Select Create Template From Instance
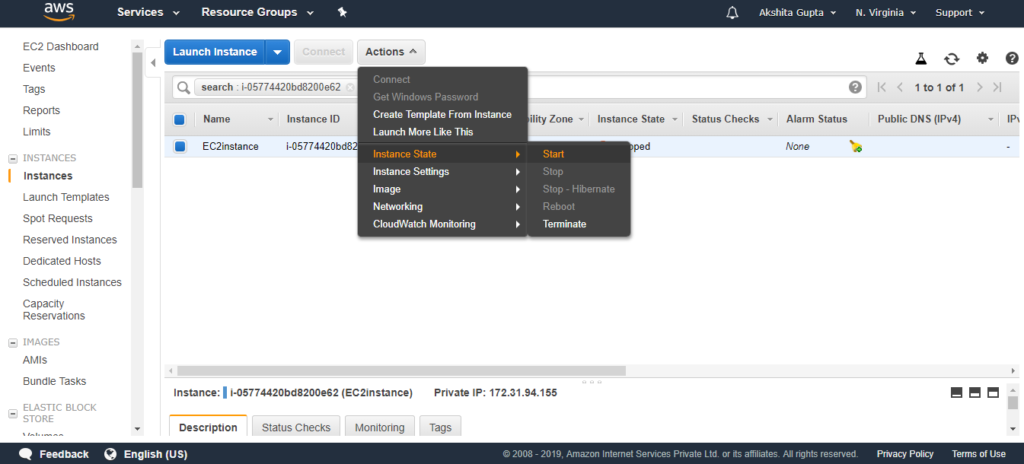1024x464 pixels. point(442,114)
